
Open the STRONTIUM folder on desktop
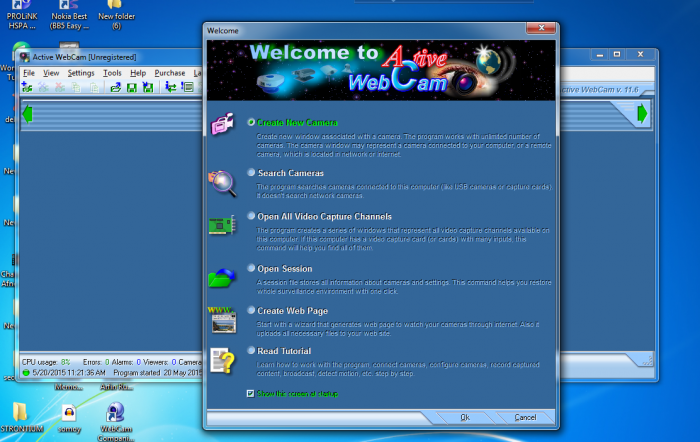[x=21, y=418]
